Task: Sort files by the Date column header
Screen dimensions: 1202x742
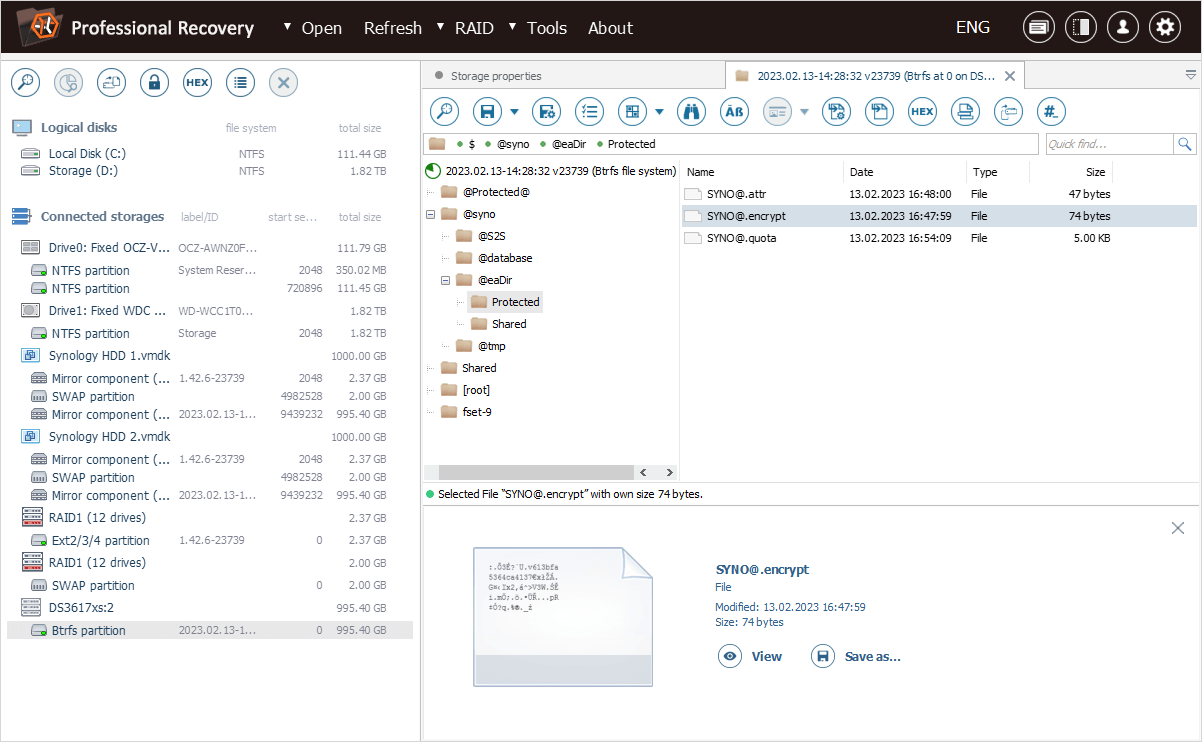Action: pyautogui.click(x=904, y=172)
